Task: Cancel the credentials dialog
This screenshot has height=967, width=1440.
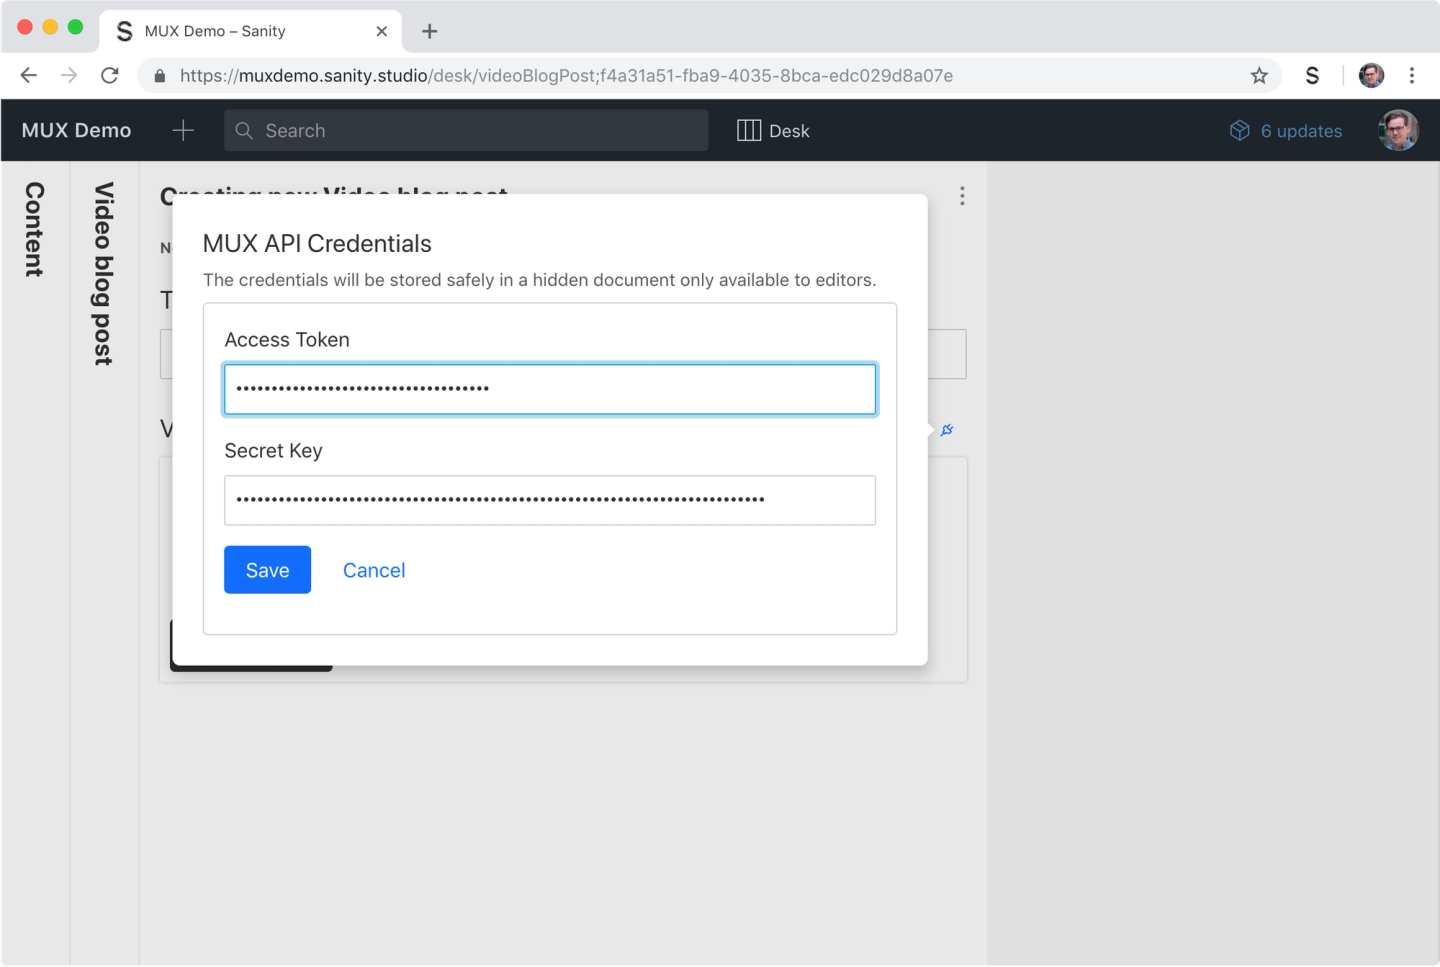Action: click(374, 570)
